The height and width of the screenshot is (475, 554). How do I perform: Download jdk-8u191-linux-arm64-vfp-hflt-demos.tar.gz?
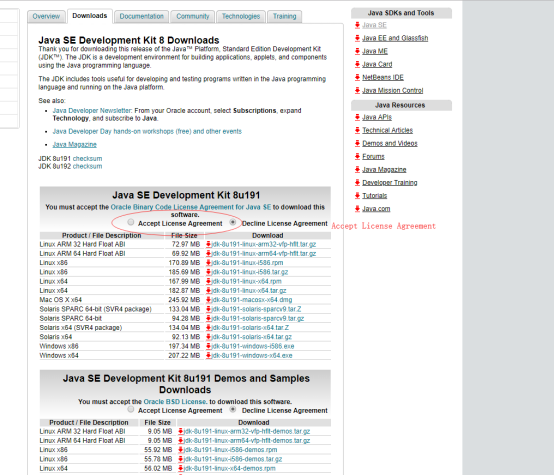247,441
